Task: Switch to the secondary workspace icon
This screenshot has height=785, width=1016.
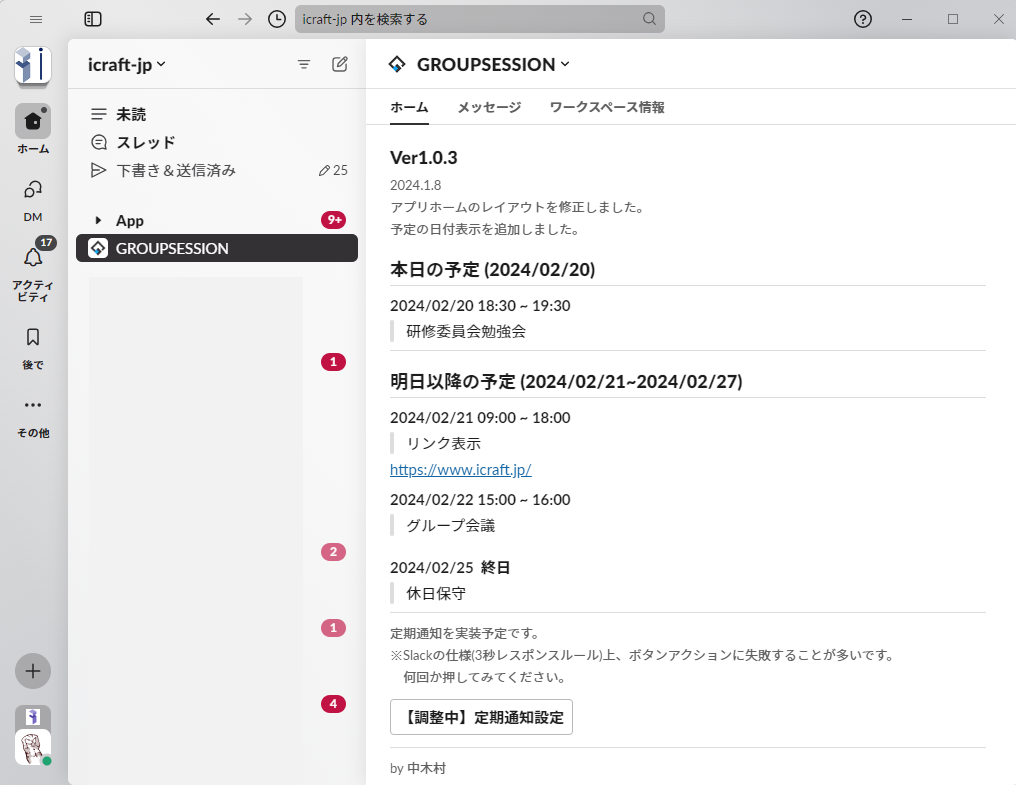Action: tap(33, 716)
